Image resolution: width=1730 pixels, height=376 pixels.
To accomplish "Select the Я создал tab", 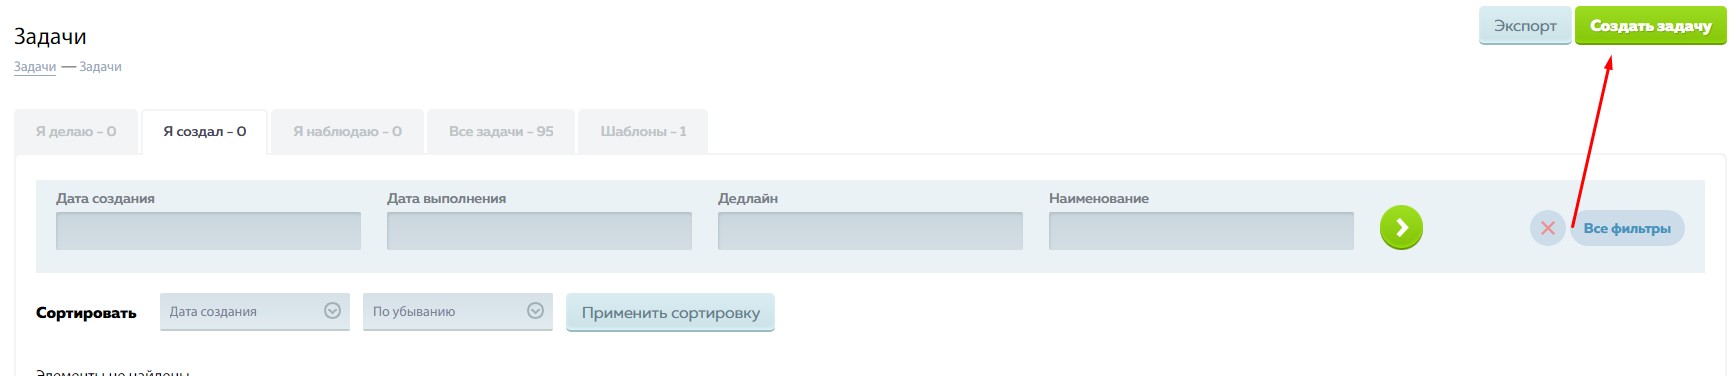I will (x=205, y=131).
